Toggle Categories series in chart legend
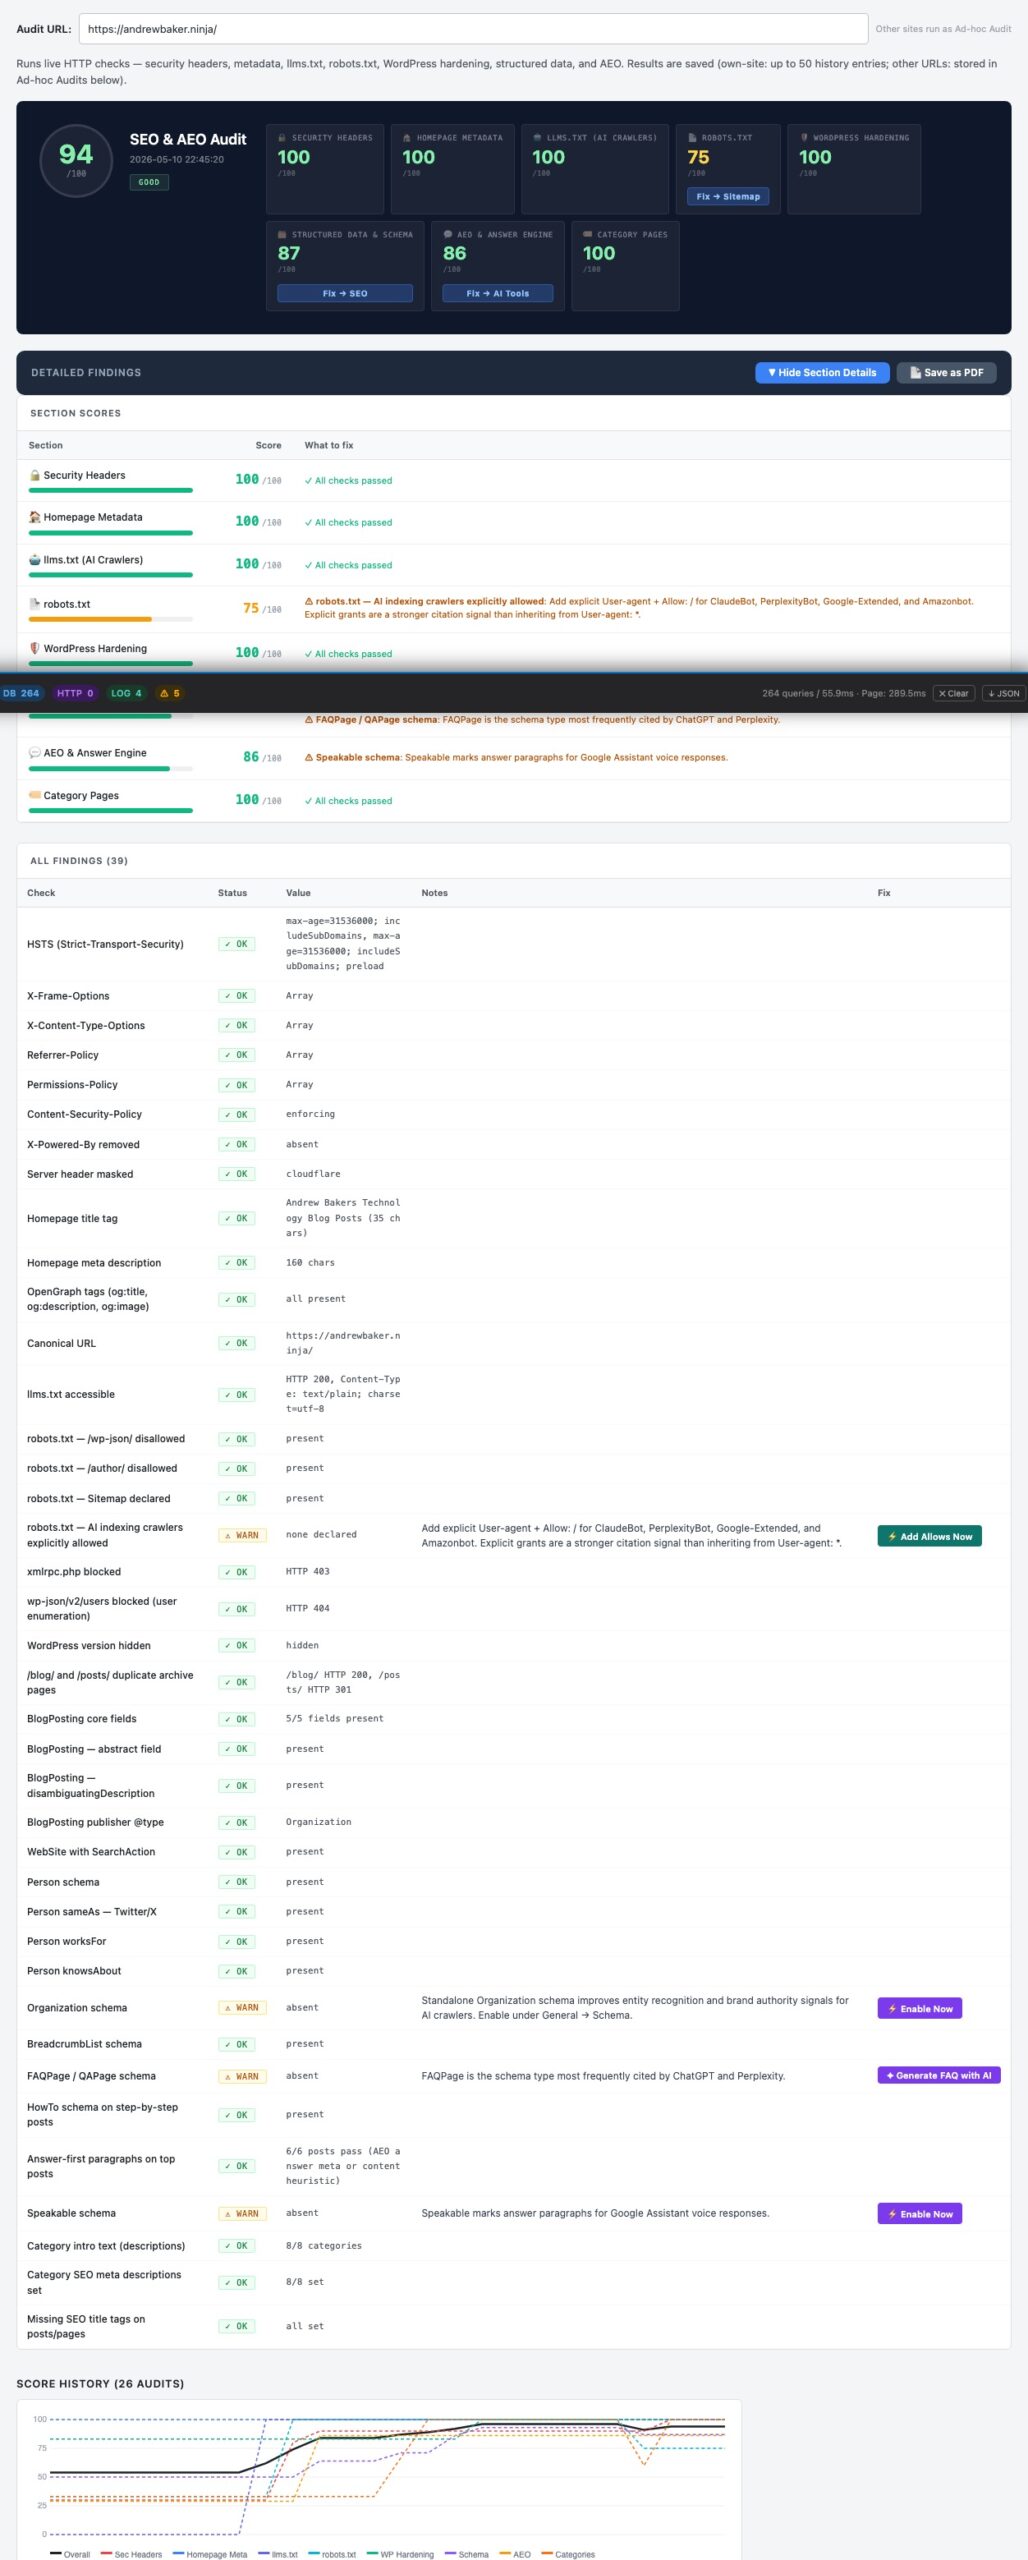This screenshot has height=2560, width=1028. click(x=567, y=2554)
